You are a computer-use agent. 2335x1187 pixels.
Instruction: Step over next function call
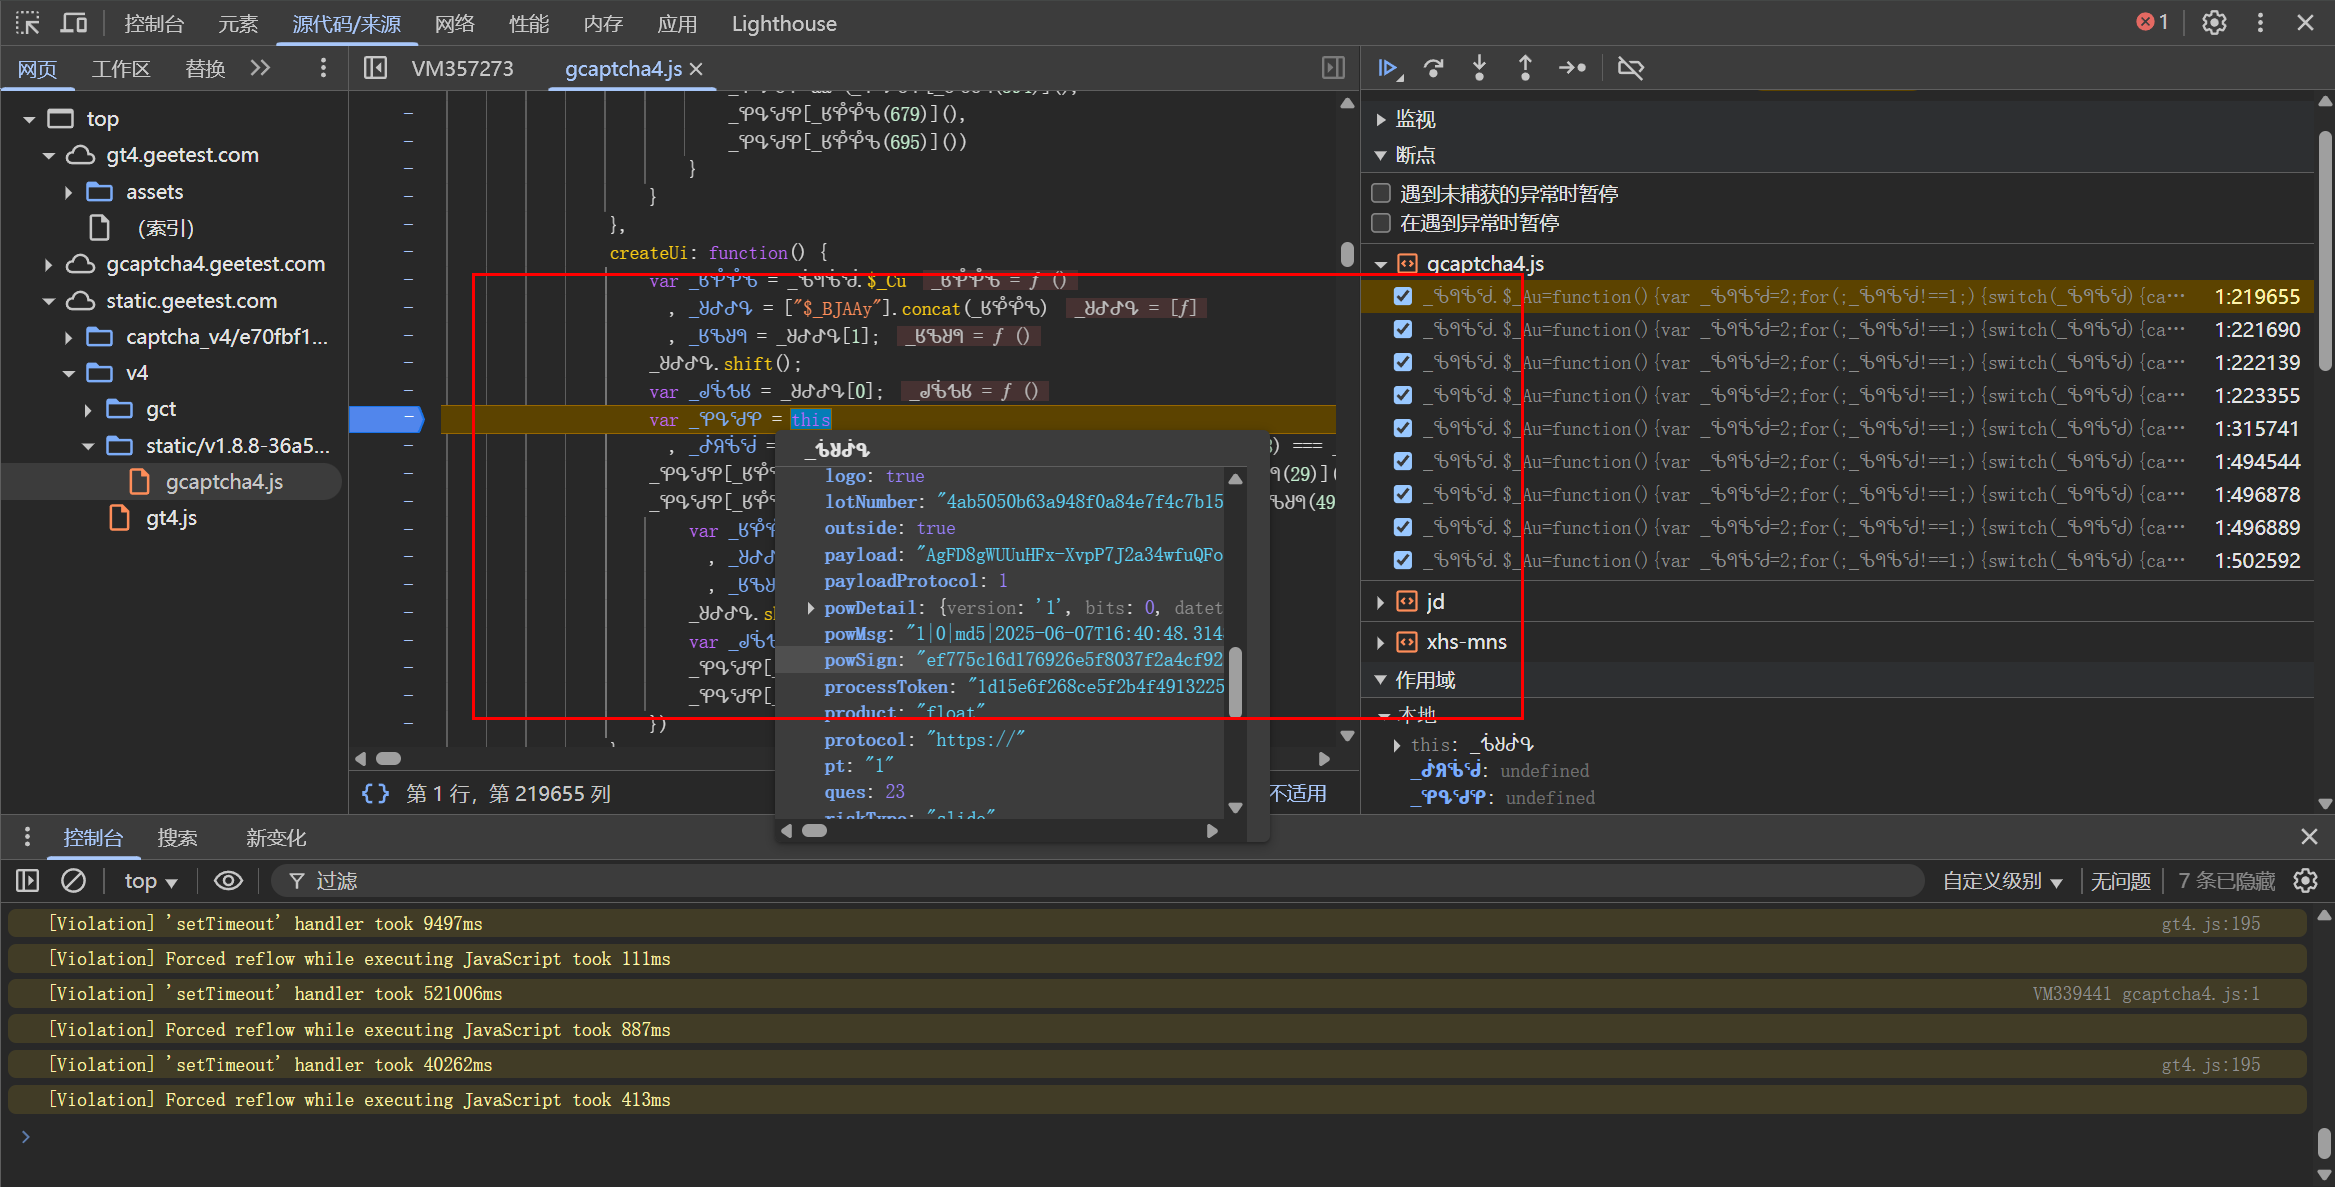click(x=1434, y=68)
